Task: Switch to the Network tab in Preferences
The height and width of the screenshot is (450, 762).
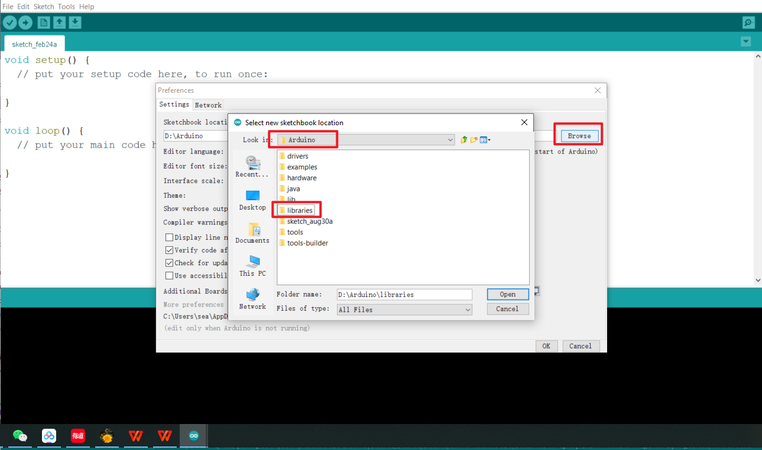Action: (x=208, y=105)
